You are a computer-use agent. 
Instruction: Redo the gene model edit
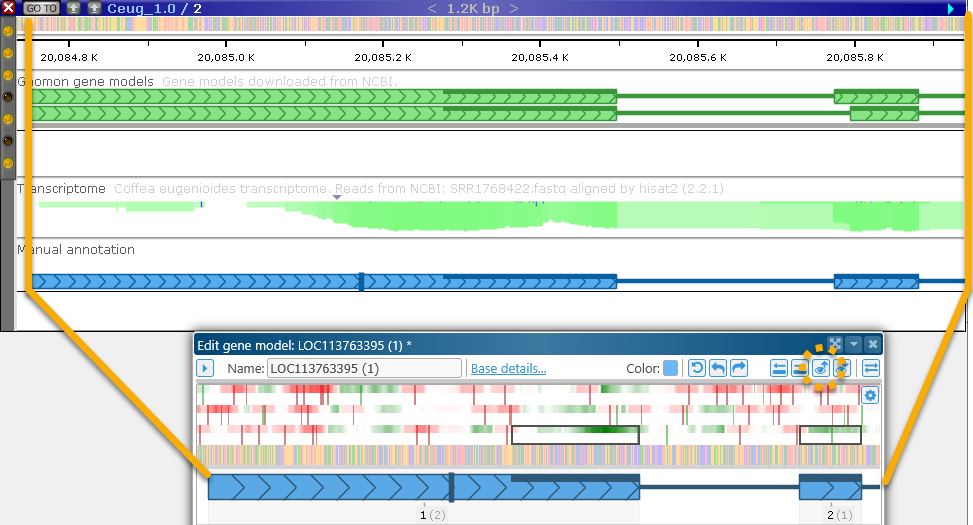(x=739, y=368)
